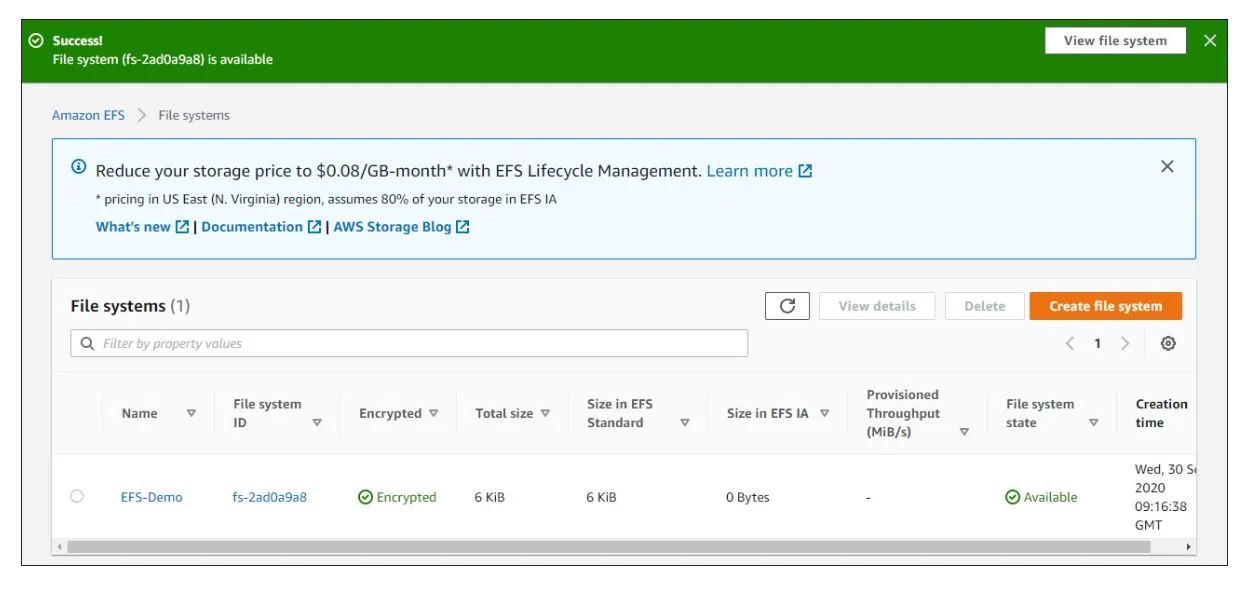Click the Total size 6 KiB cell
Viewport: 1243px width, 593px height.
point(491,497)
